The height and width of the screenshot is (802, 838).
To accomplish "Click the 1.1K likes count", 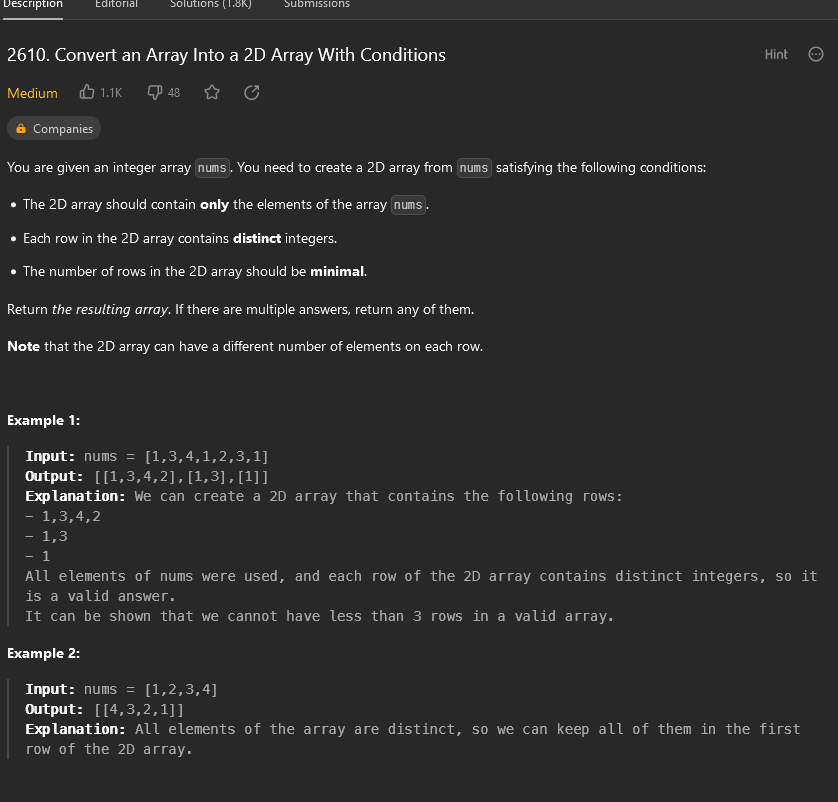I will pyautogui.click(x=111, y=93).
